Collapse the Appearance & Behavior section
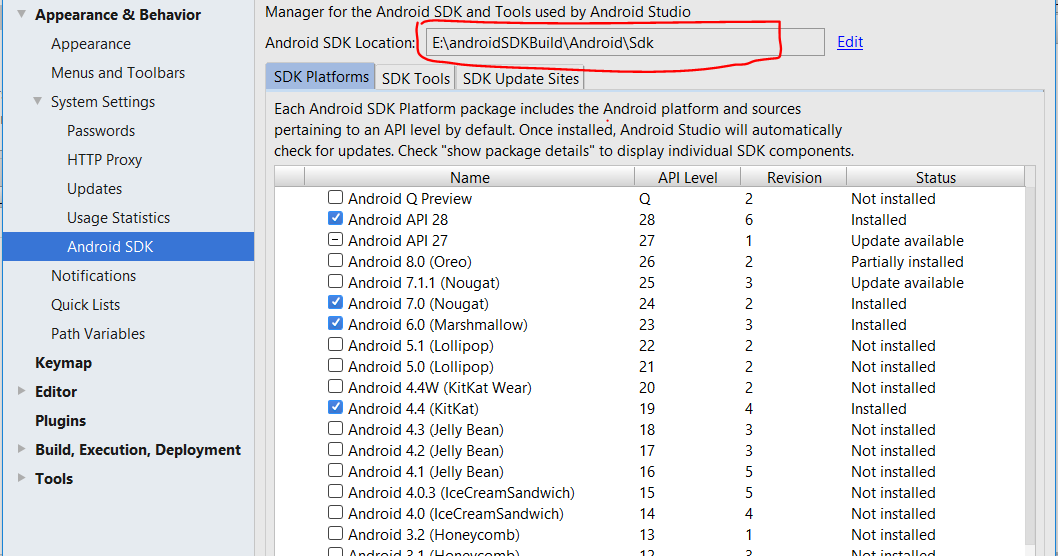1058x556 pixels. tap(22, 14)
